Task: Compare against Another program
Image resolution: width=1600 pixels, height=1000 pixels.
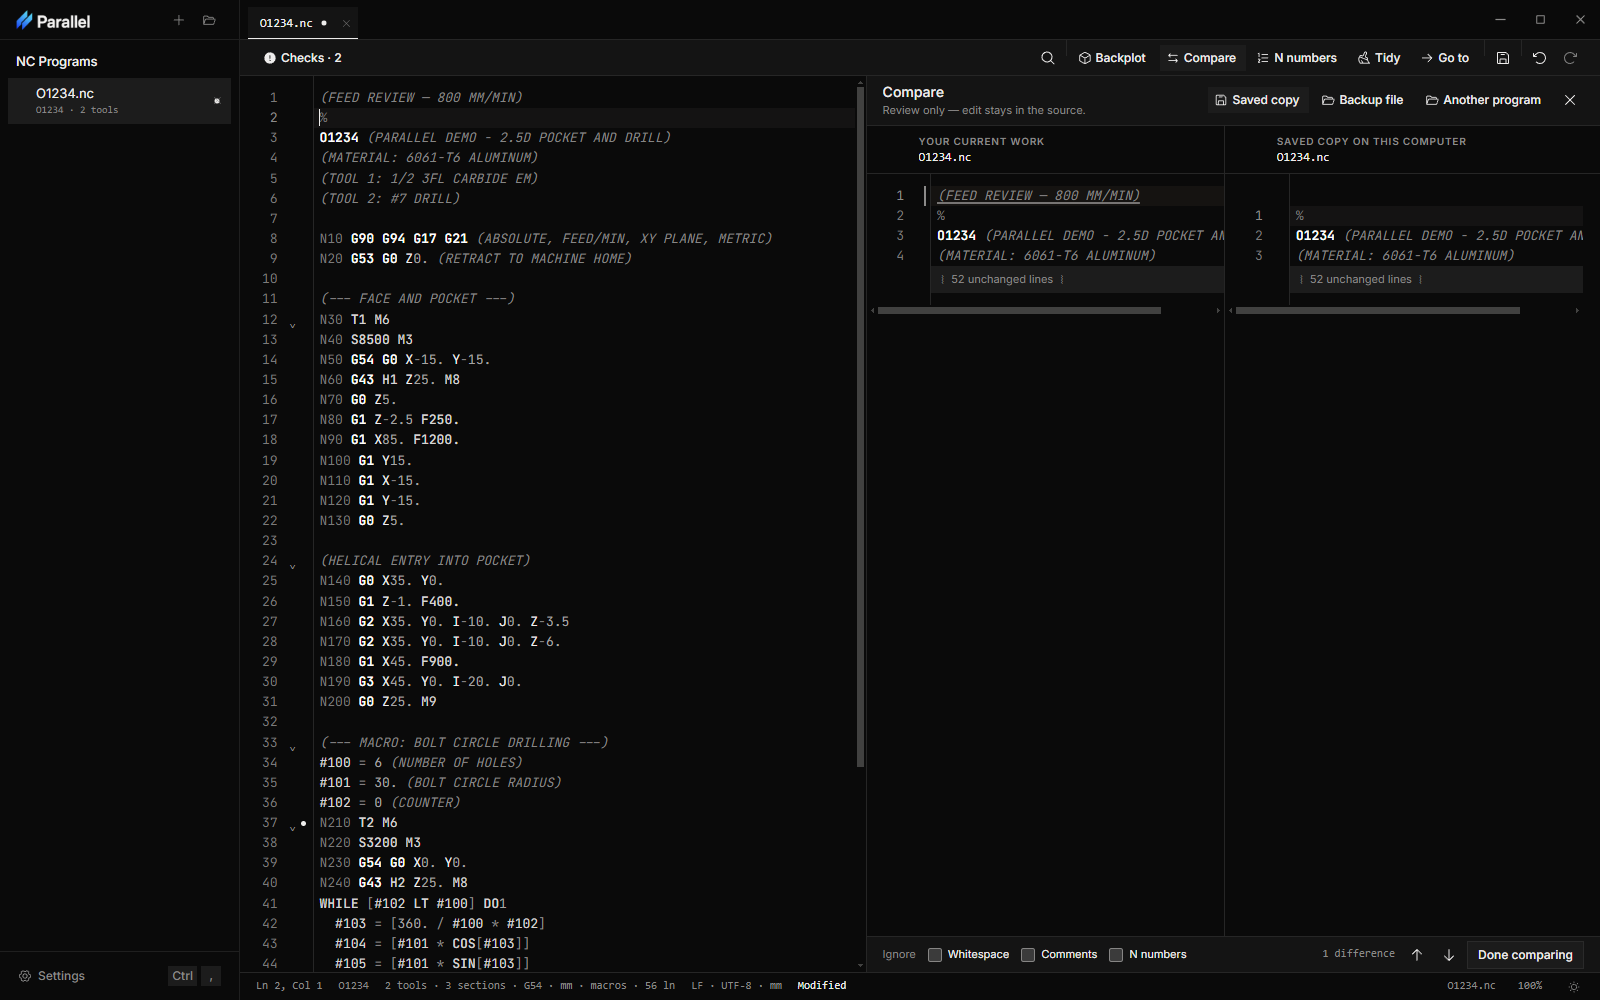Action: [x=1483, y=100]
